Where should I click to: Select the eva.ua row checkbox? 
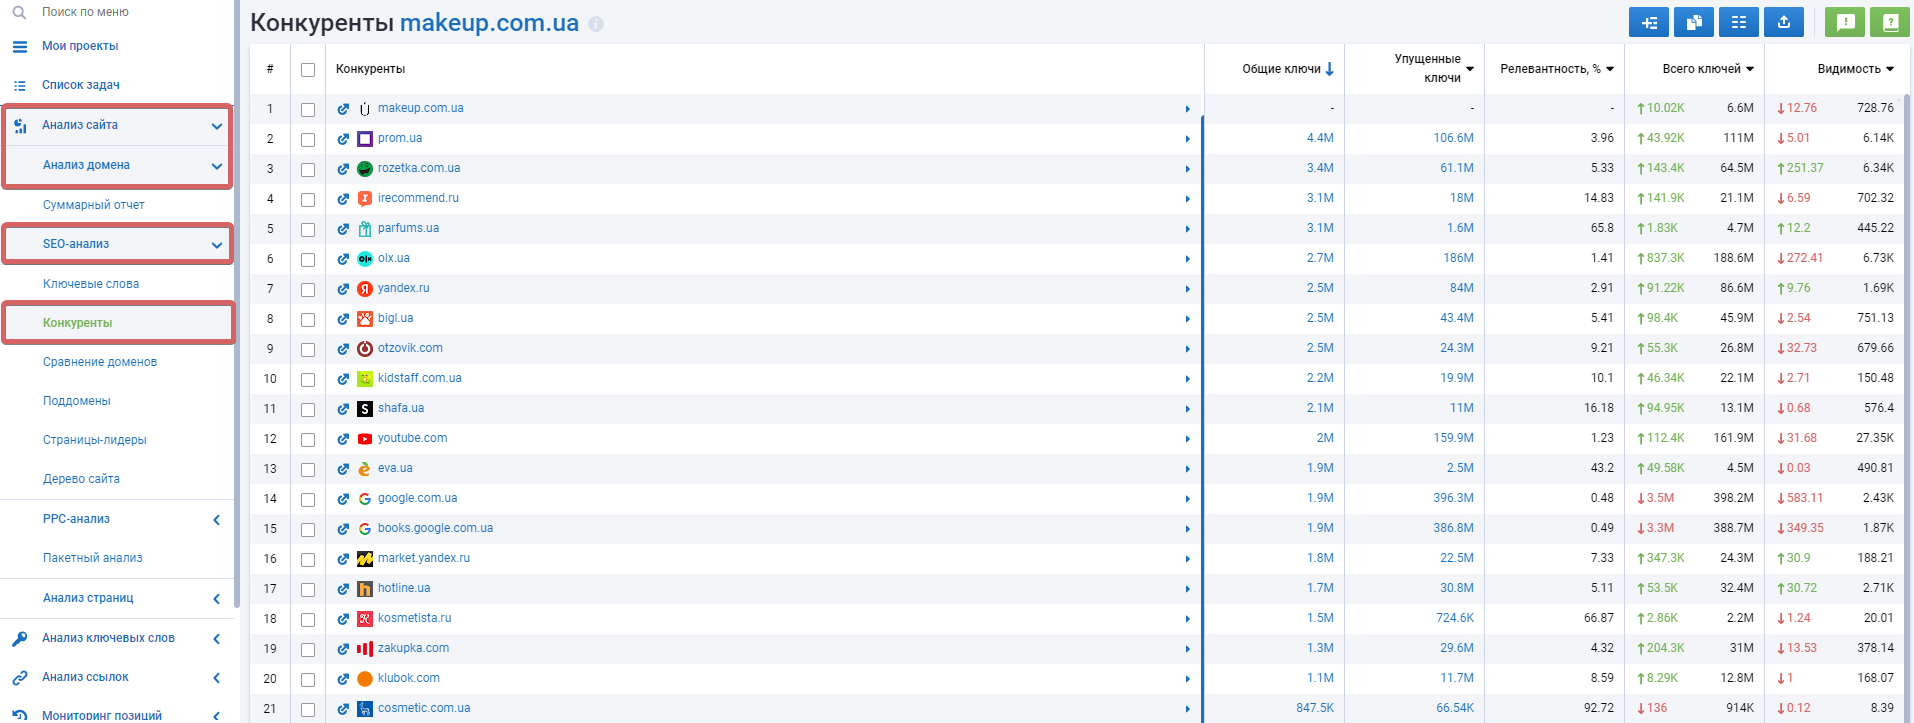coord(308,470)
